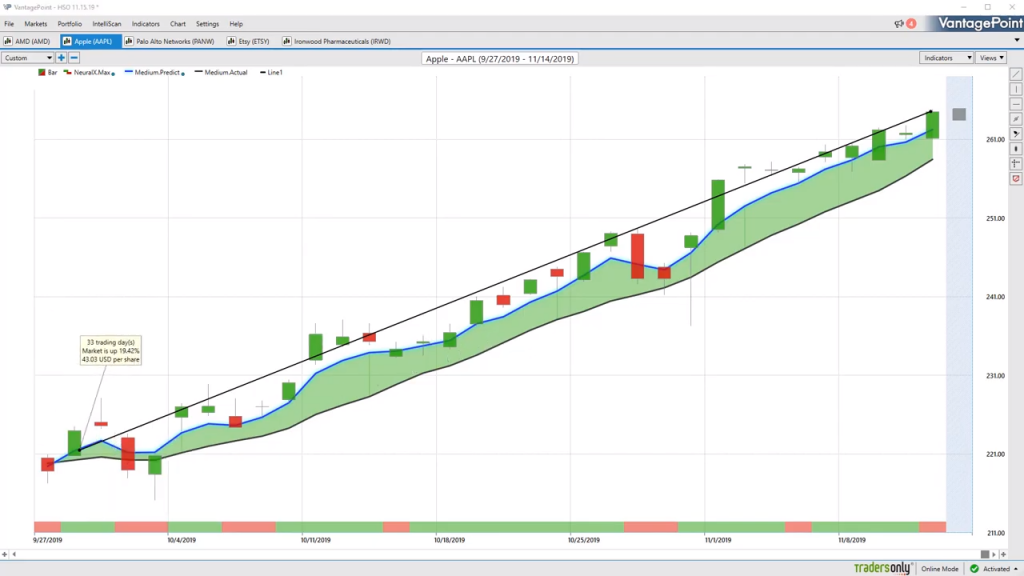Select the vertical line drawing tool
The image size is (1024, 576).
click(x=1016, y=89)
